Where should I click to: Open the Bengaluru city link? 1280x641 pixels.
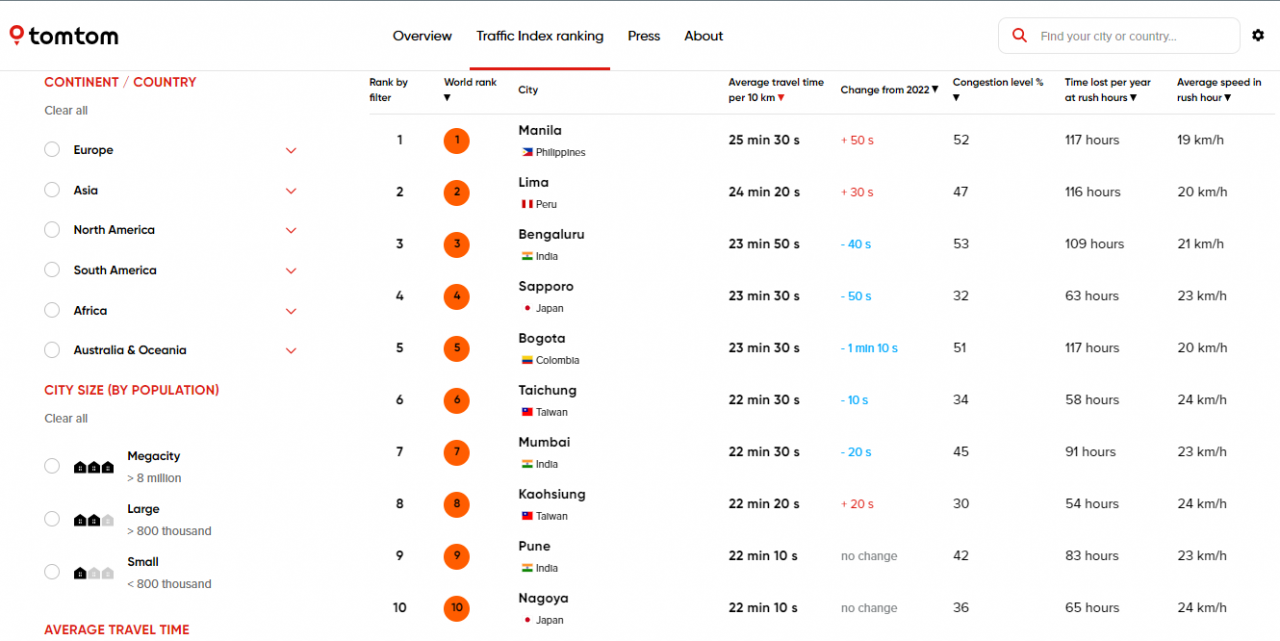tap(551, 235)
